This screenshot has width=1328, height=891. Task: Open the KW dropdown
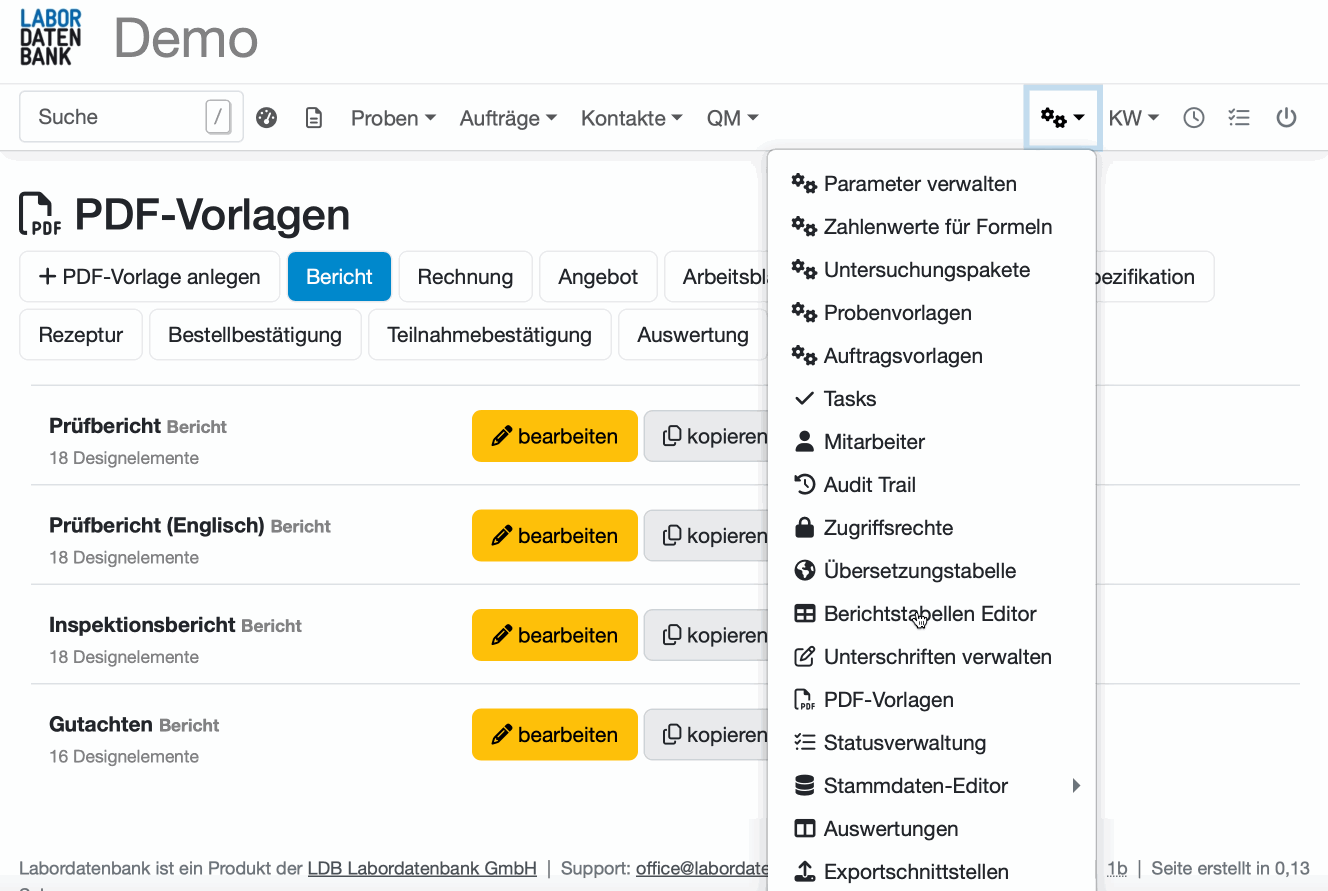(1133, 117)
